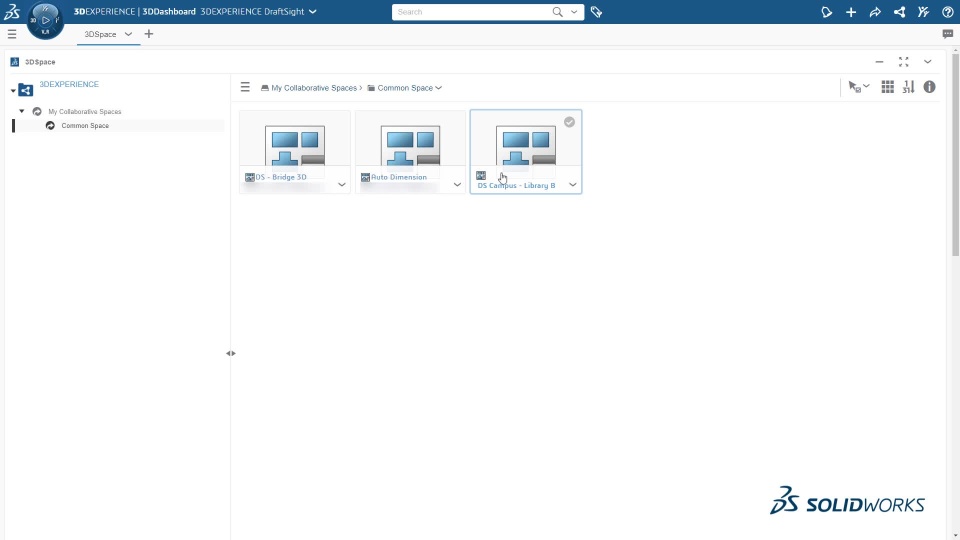The width and height of the screenshot is (960, 540).
Task: Click the tree panel splitter handle
Action: tap(231, 353)
